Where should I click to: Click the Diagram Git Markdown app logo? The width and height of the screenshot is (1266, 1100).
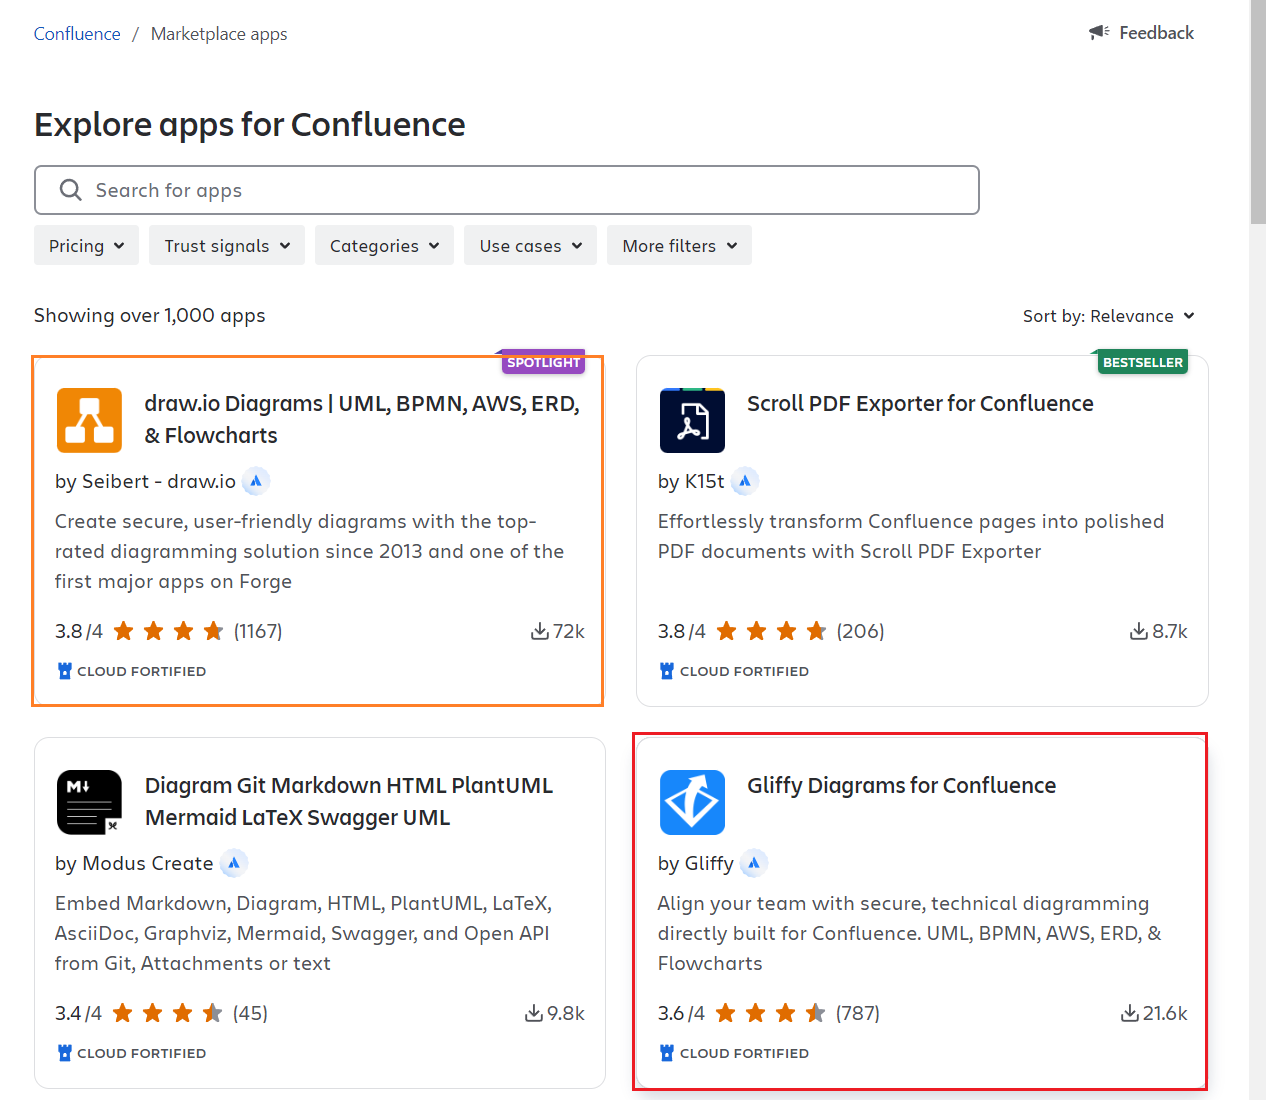(89, 802)
